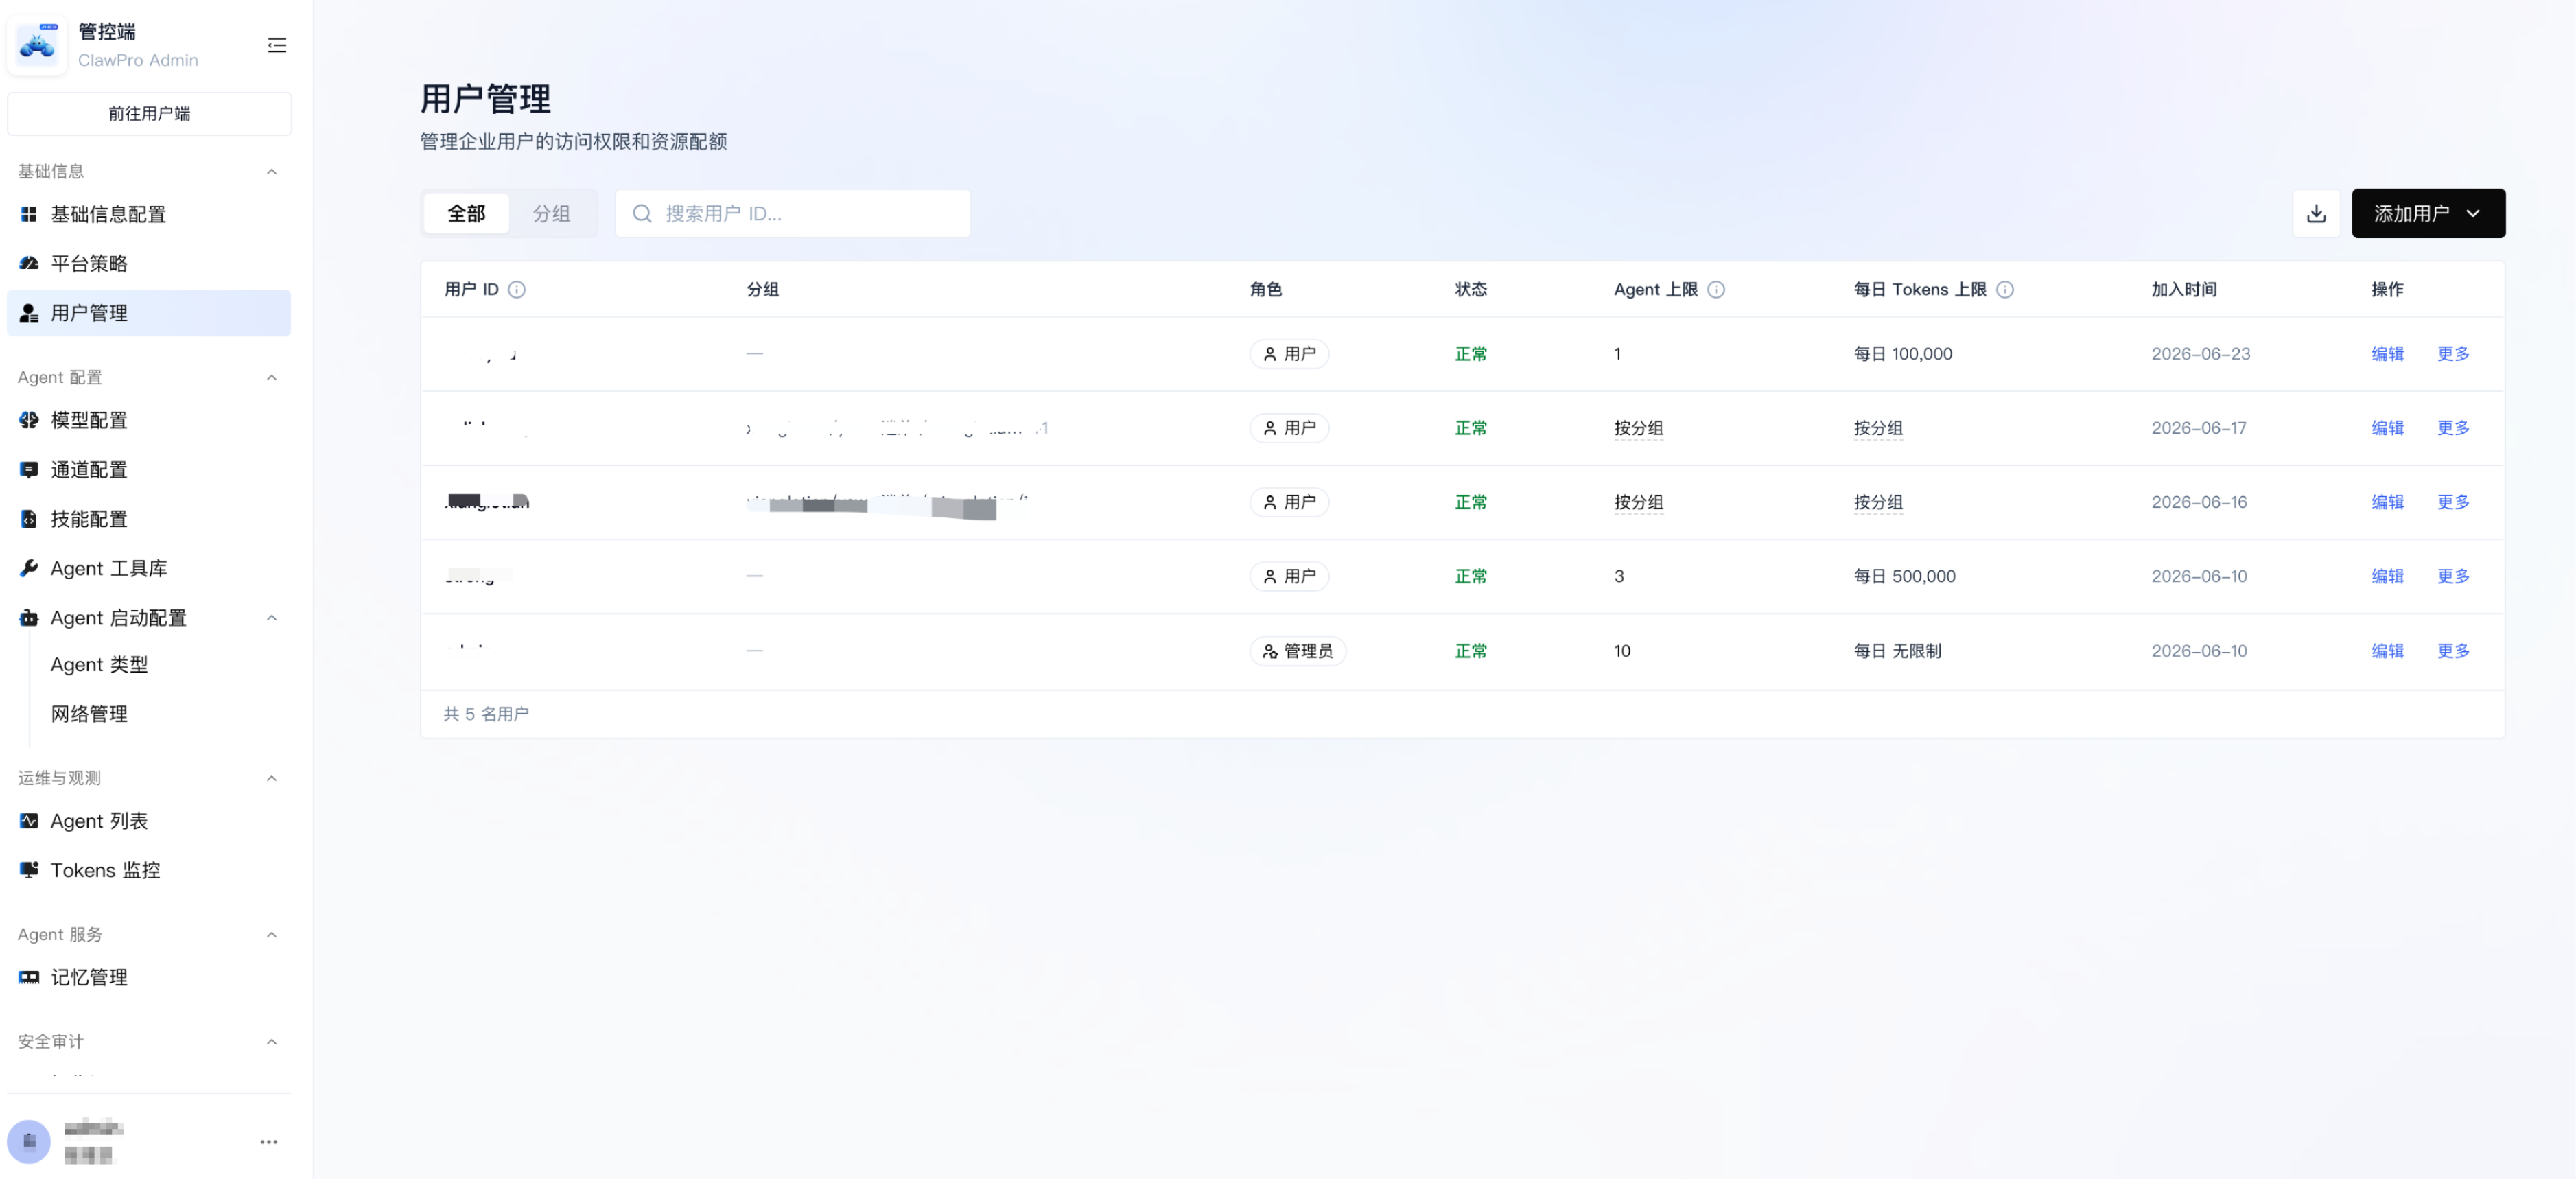Collapse the Agent 配置 sidebar section
Viewport: 2576px width, 1179px height.
click(x=271, y=377)
